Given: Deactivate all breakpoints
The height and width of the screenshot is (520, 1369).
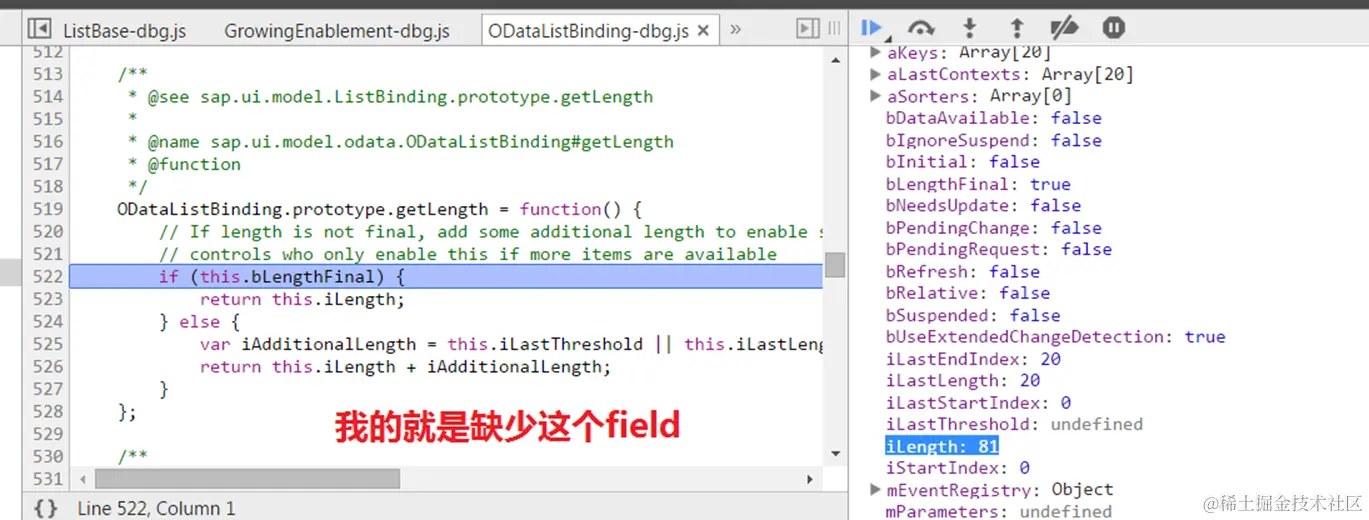Looking at the screenshot, I should [x=1064, y=28].
